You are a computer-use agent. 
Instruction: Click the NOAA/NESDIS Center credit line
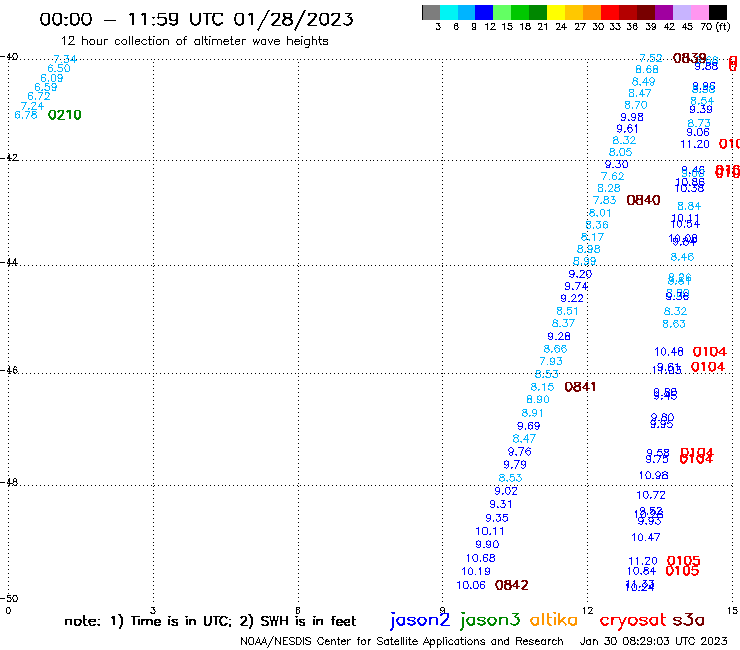point(402,641)
